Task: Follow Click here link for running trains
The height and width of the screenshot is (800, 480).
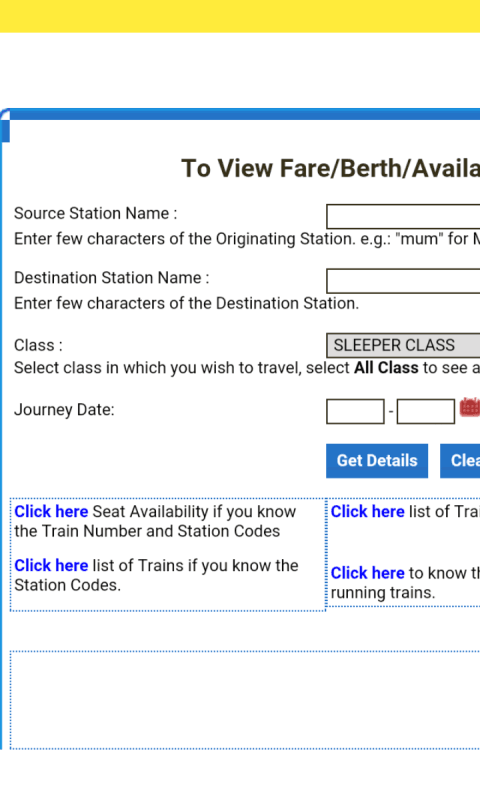Action: tap(367, 573)
